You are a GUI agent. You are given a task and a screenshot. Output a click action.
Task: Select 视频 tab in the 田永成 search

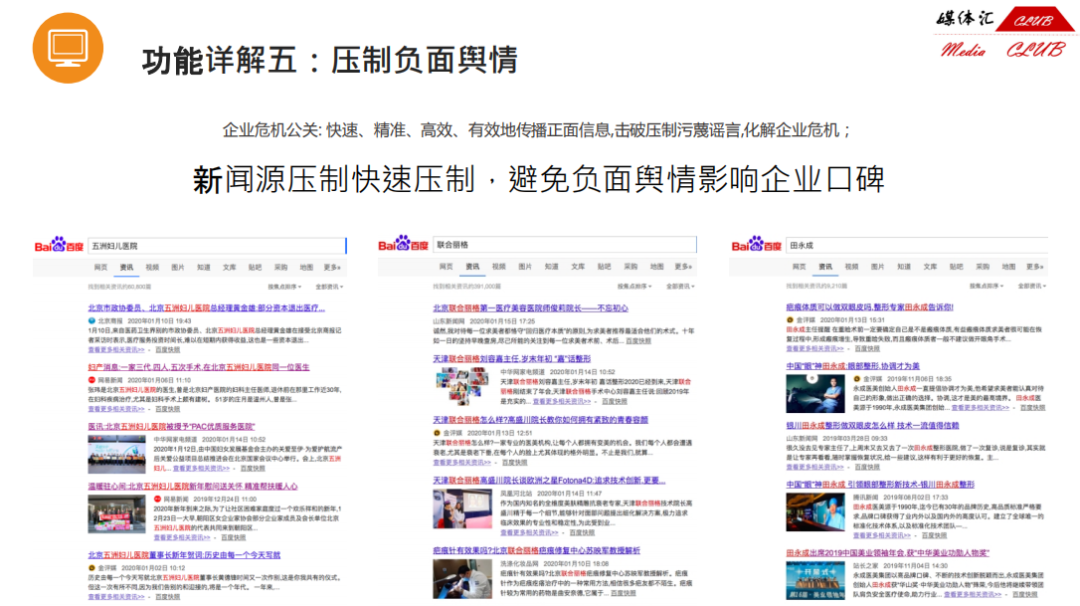tap(852, 267)
